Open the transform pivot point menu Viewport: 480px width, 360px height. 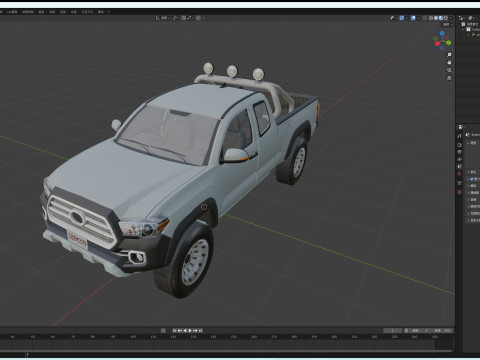[x=176, y=18]
